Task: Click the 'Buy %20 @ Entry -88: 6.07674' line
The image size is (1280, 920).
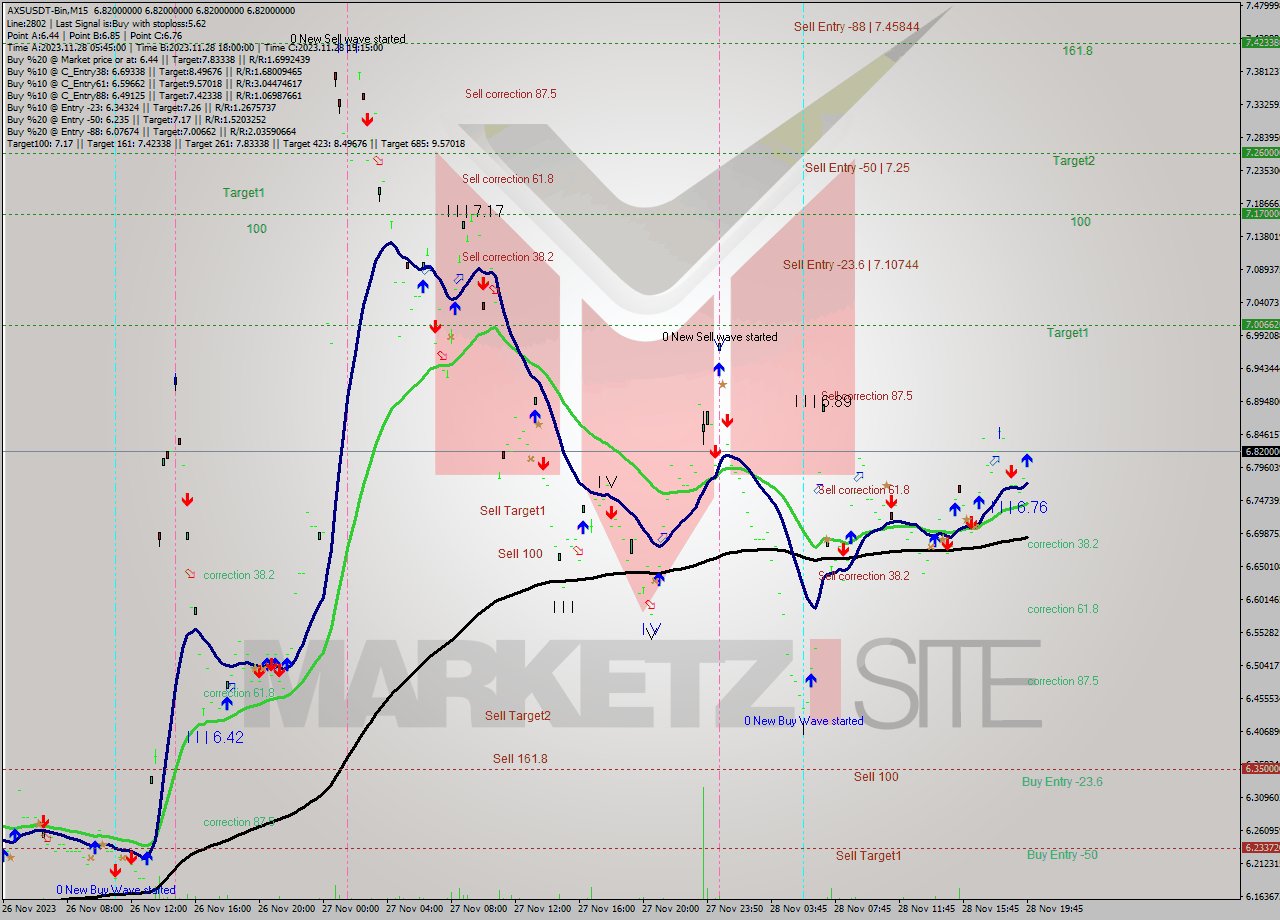Action: click(151, 131)
